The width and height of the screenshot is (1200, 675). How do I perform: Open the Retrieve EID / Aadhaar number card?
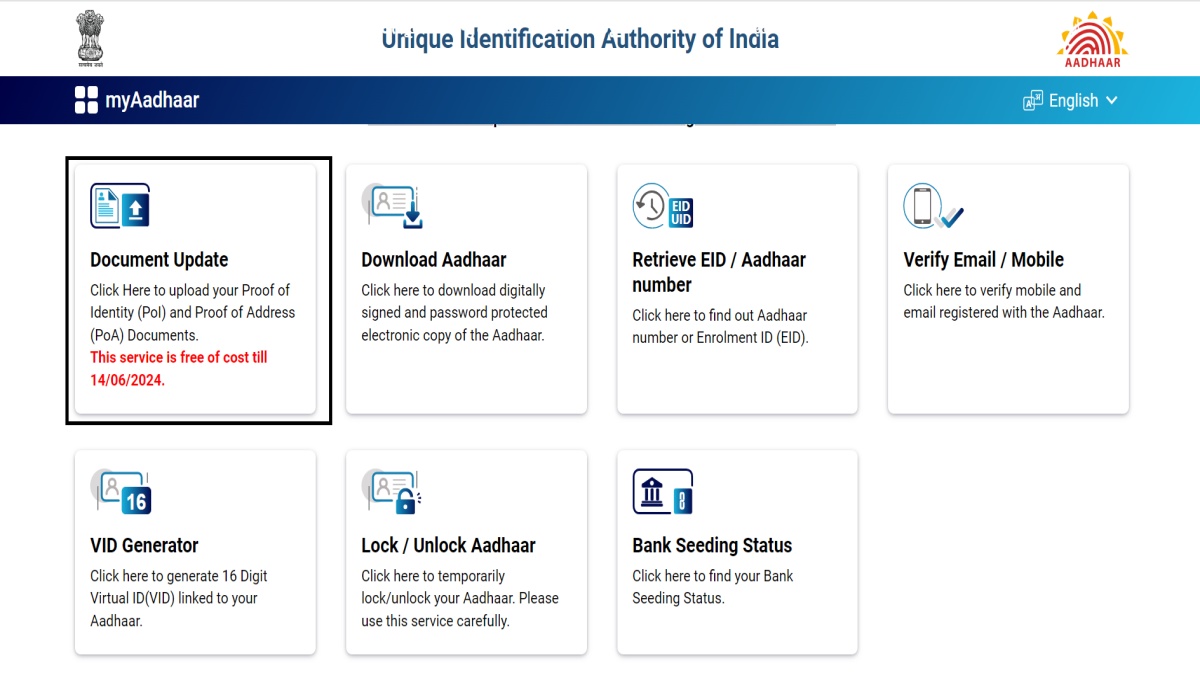tap(737, 289)
